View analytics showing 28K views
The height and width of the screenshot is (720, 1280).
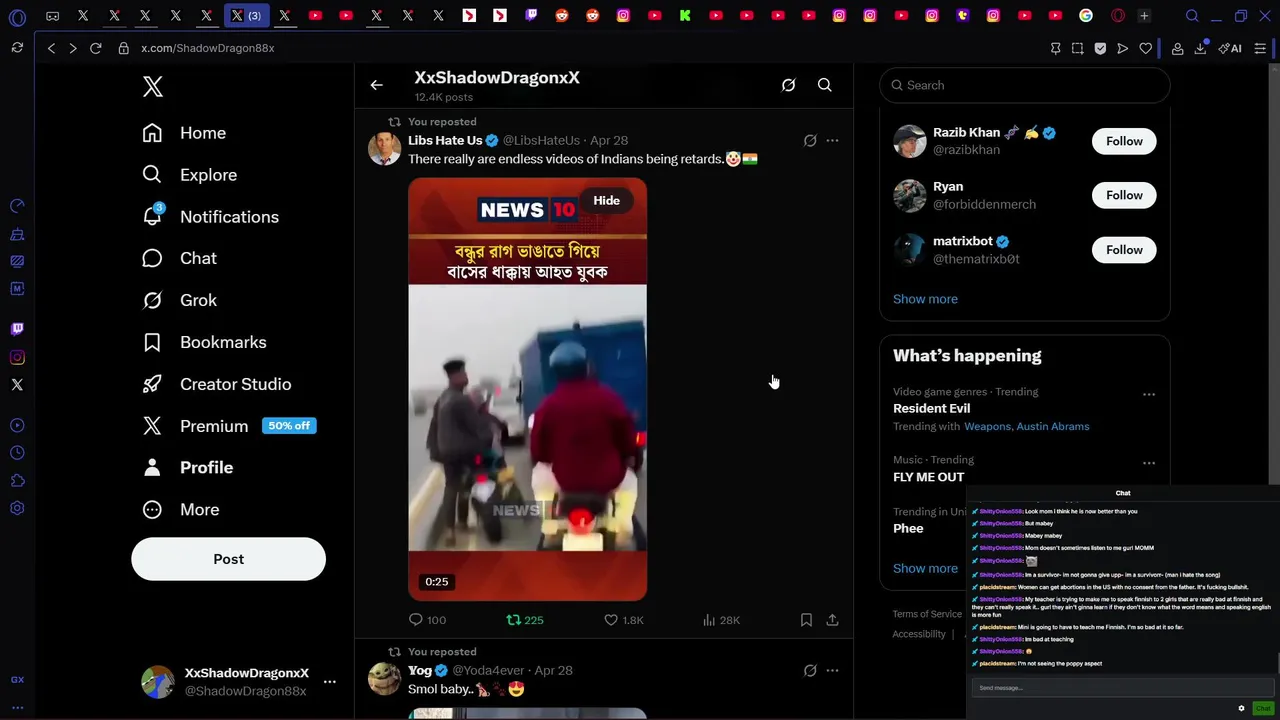click(x=721, y=620)
